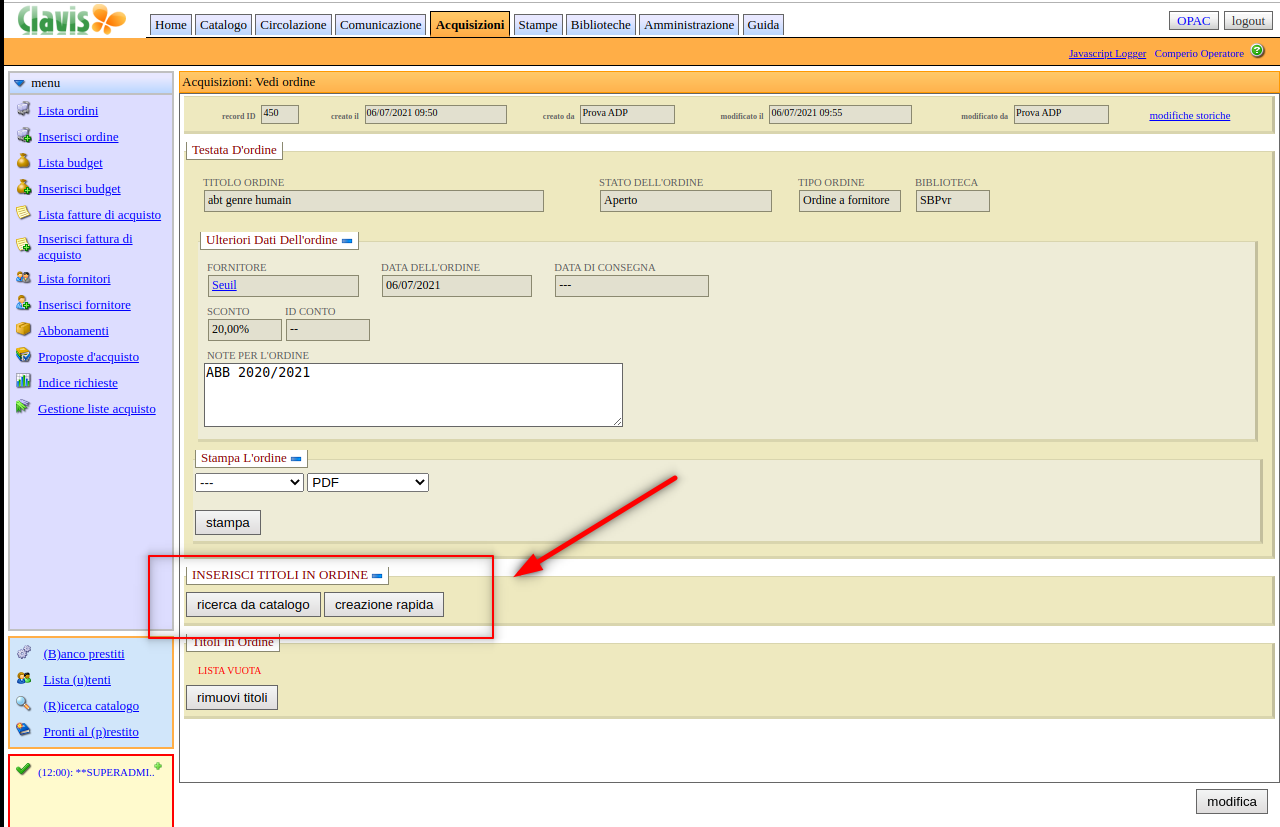Click the chart icon for Indice richieste
This screenshot has width=1280, height=827.
click(23, 382)
